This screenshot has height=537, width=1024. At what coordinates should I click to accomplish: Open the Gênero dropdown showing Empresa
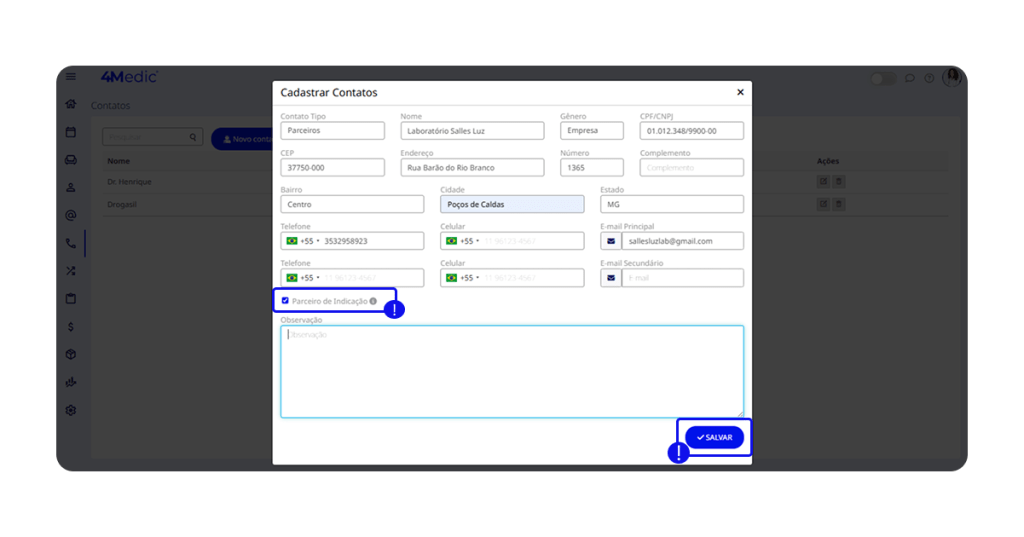591,131
